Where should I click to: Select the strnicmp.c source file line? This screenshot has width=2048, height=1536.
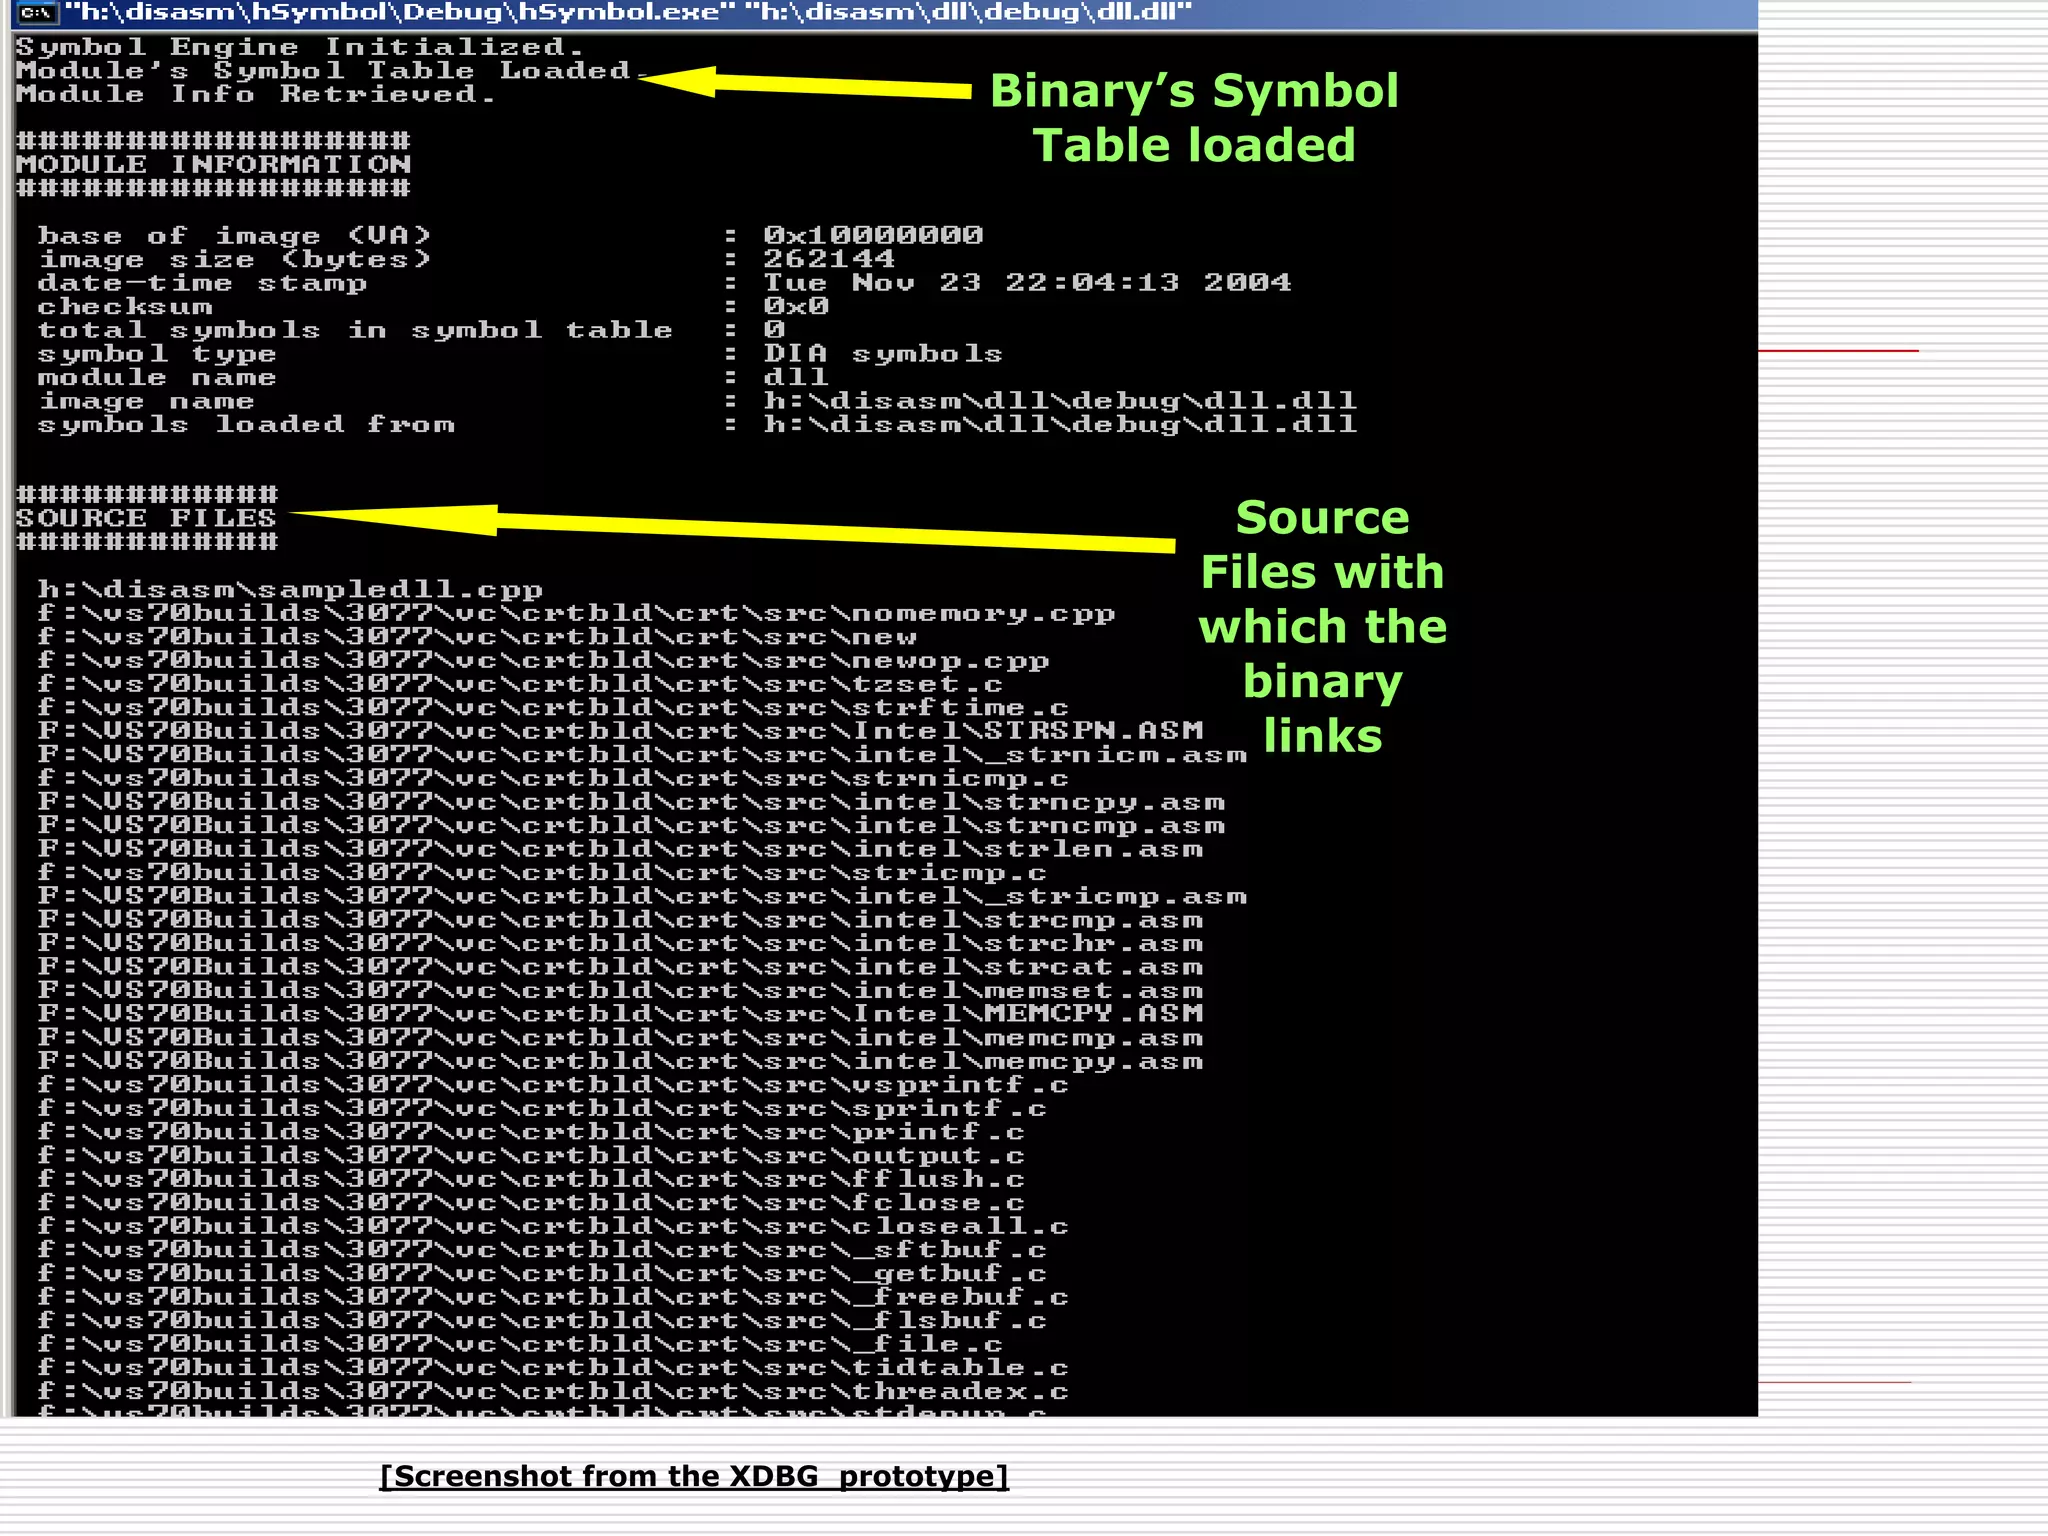pos(553,779)
